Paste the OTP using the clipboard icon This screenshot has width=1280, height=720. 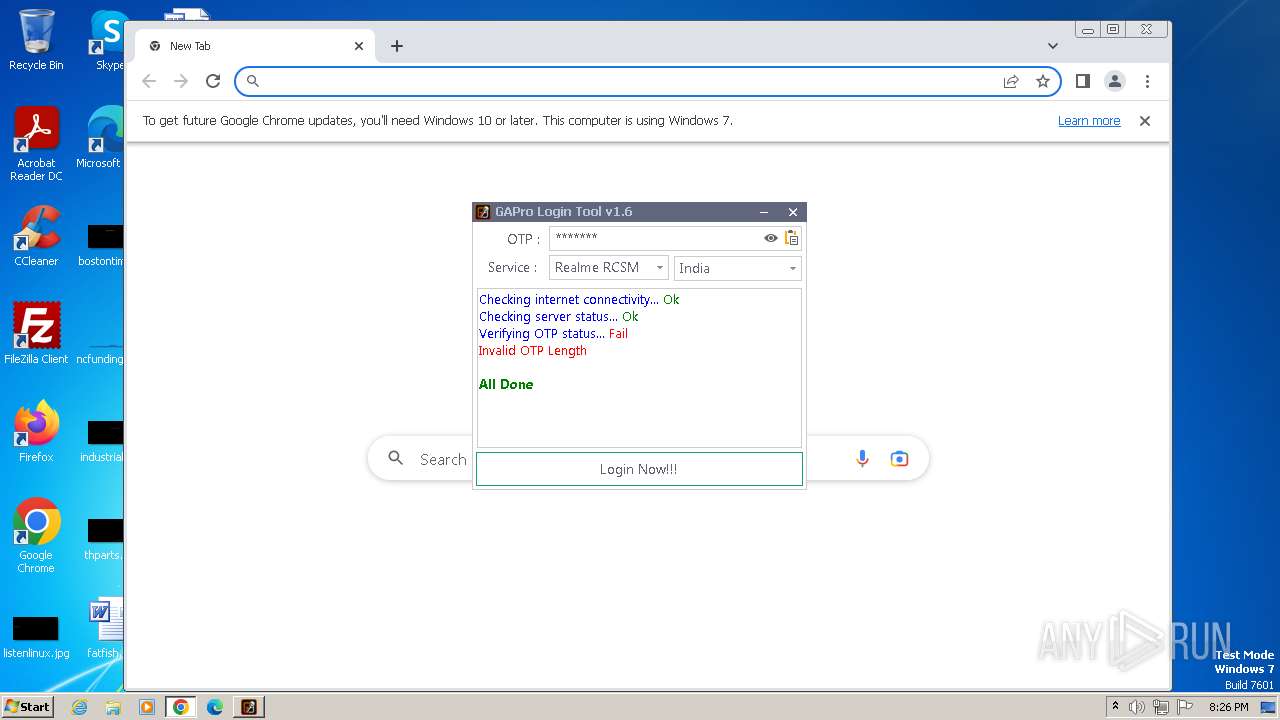(792, 238)
